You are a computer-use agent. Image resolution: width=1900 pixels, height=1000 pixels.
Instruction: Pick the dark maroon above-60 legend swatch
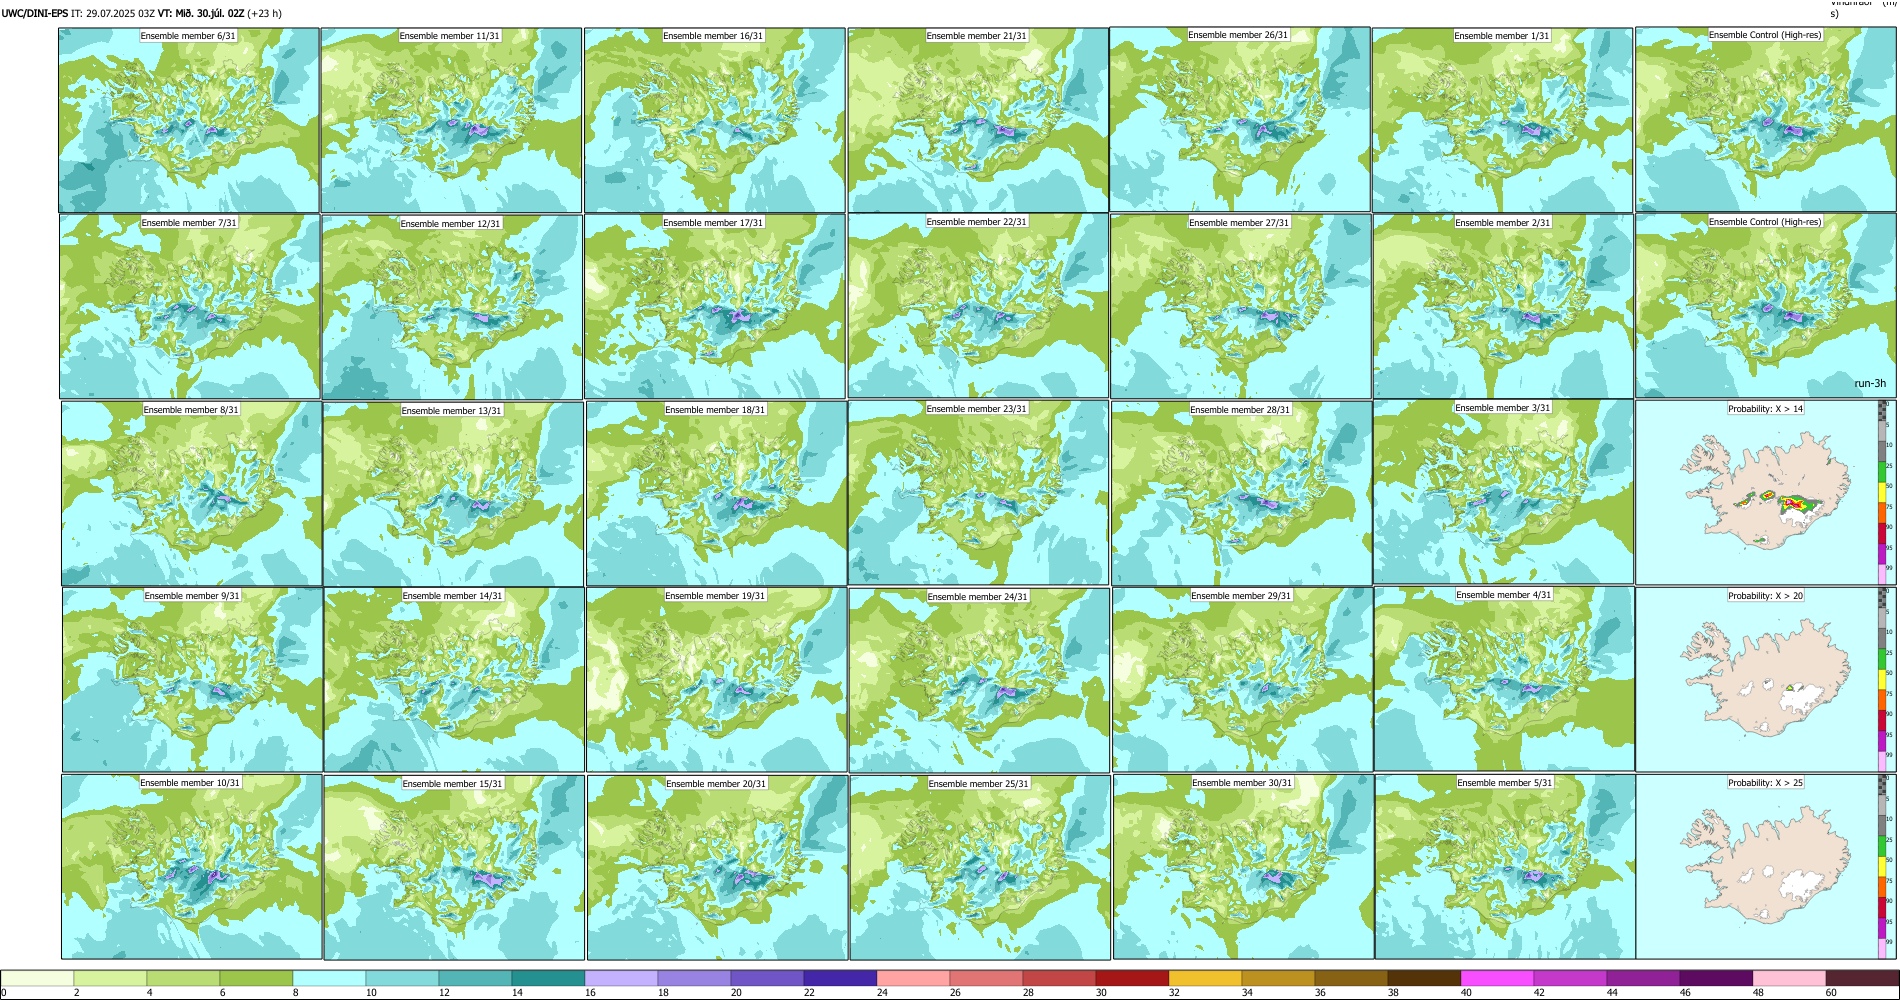coord(1862,978)
